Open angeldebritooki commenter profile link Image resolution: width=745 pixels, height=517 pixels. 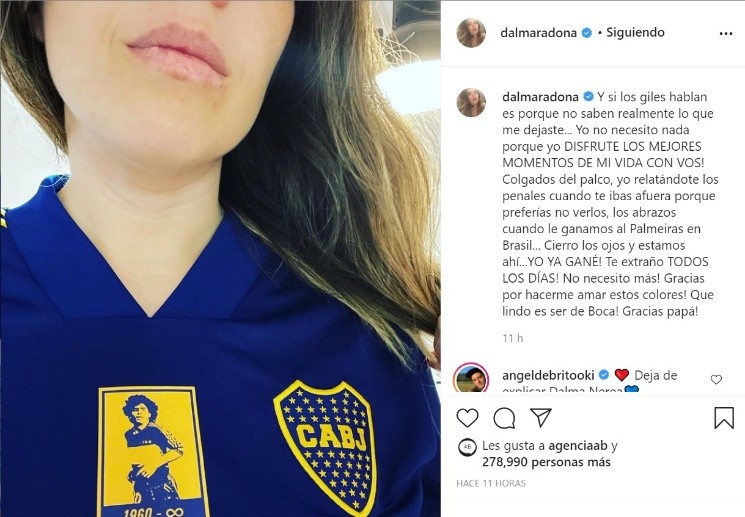tap(548, 375)
